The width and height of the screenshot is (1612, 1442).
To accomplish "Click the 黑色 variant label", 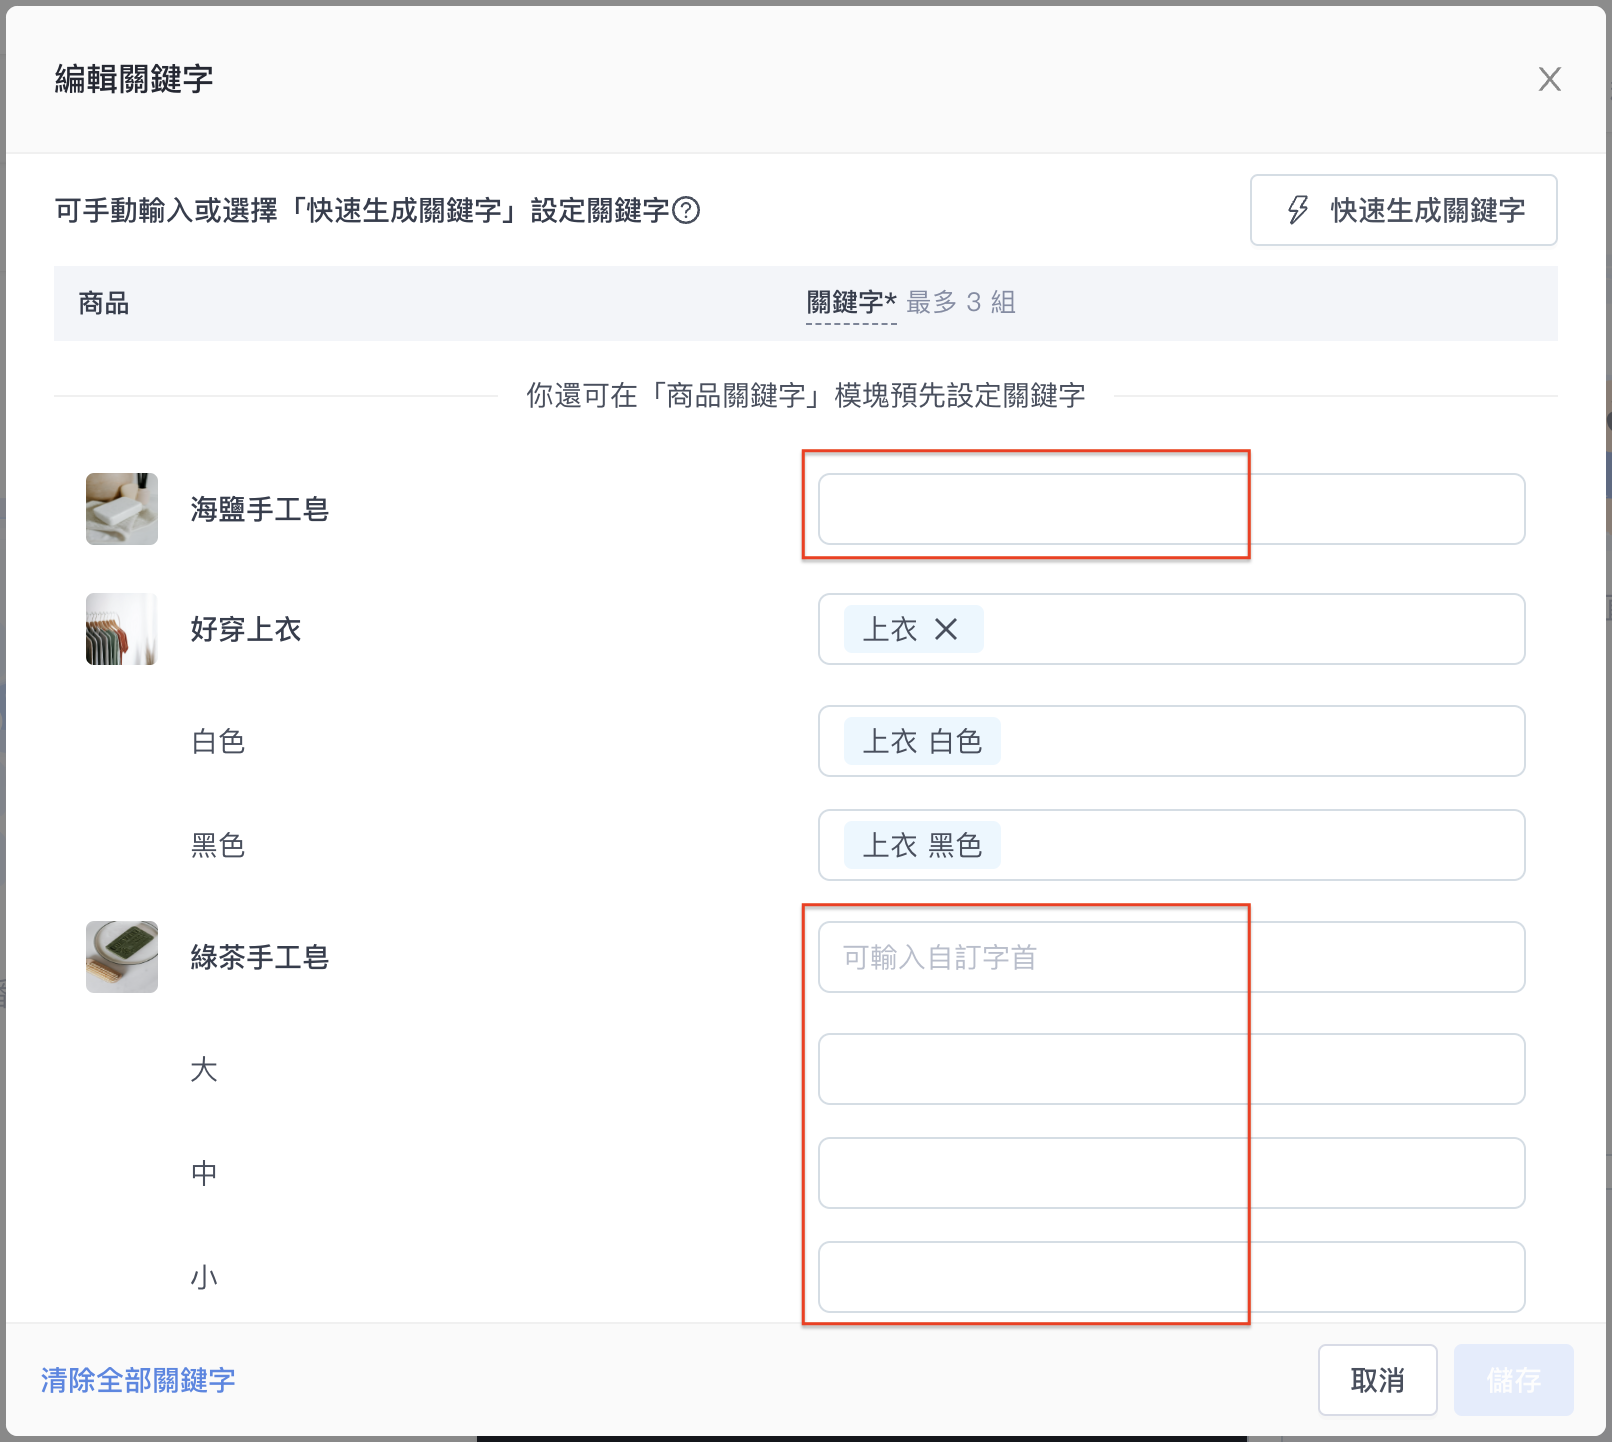I will [x=218, y=845].
